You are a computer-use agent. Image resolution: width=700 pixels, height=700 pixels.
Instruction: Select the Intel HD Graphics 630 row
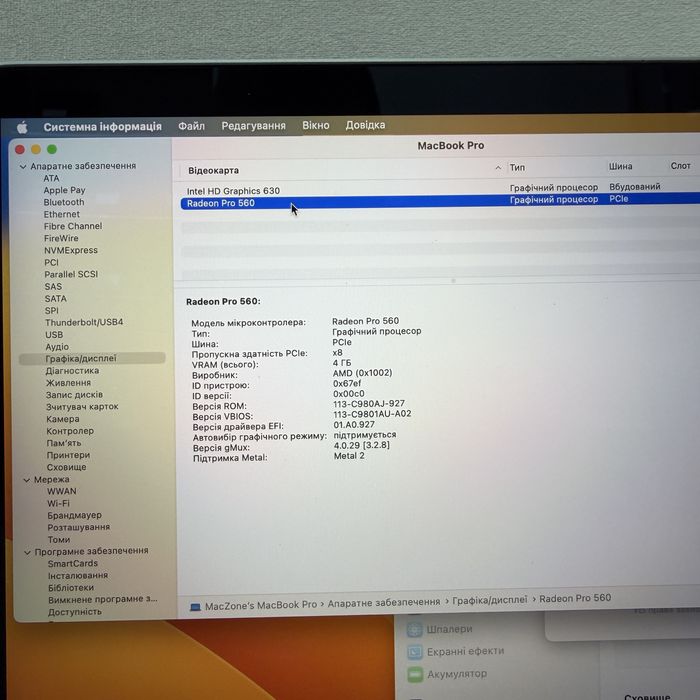(440, 189)
